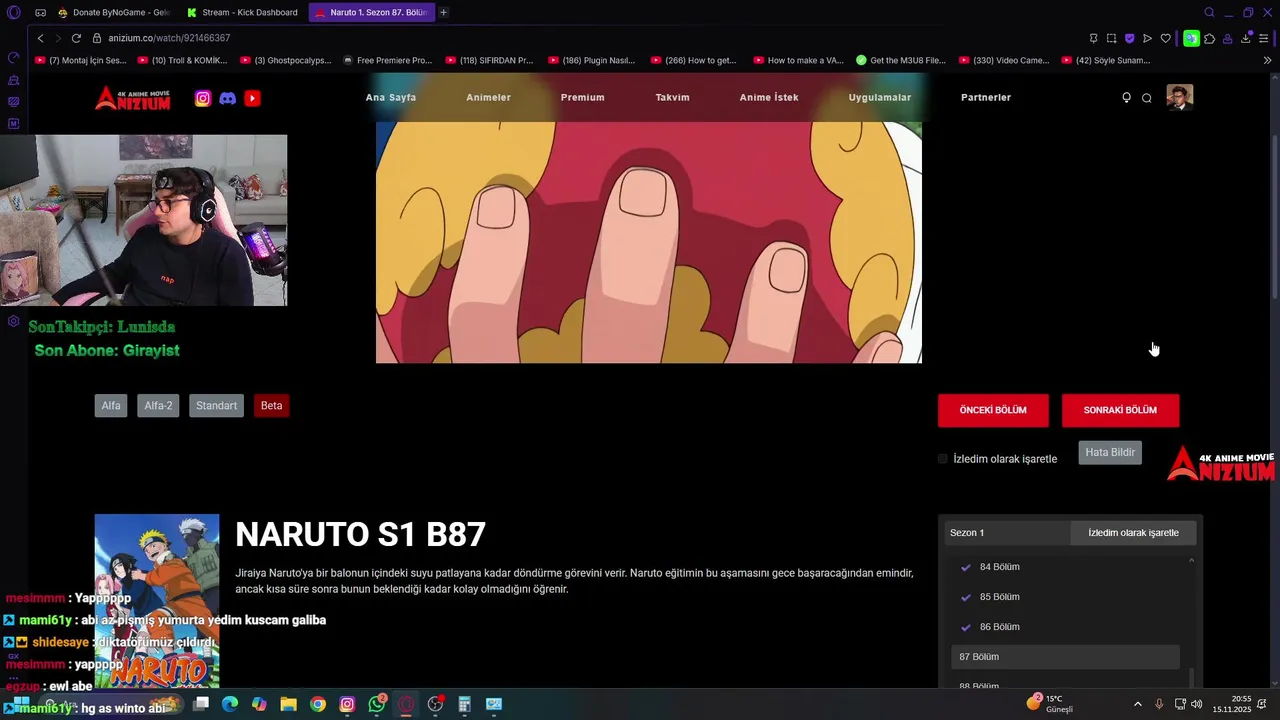Open the Get the M3U8 File bookmark
The height and width of the screenshot is (720, 1280).
[x=900, y=60]
